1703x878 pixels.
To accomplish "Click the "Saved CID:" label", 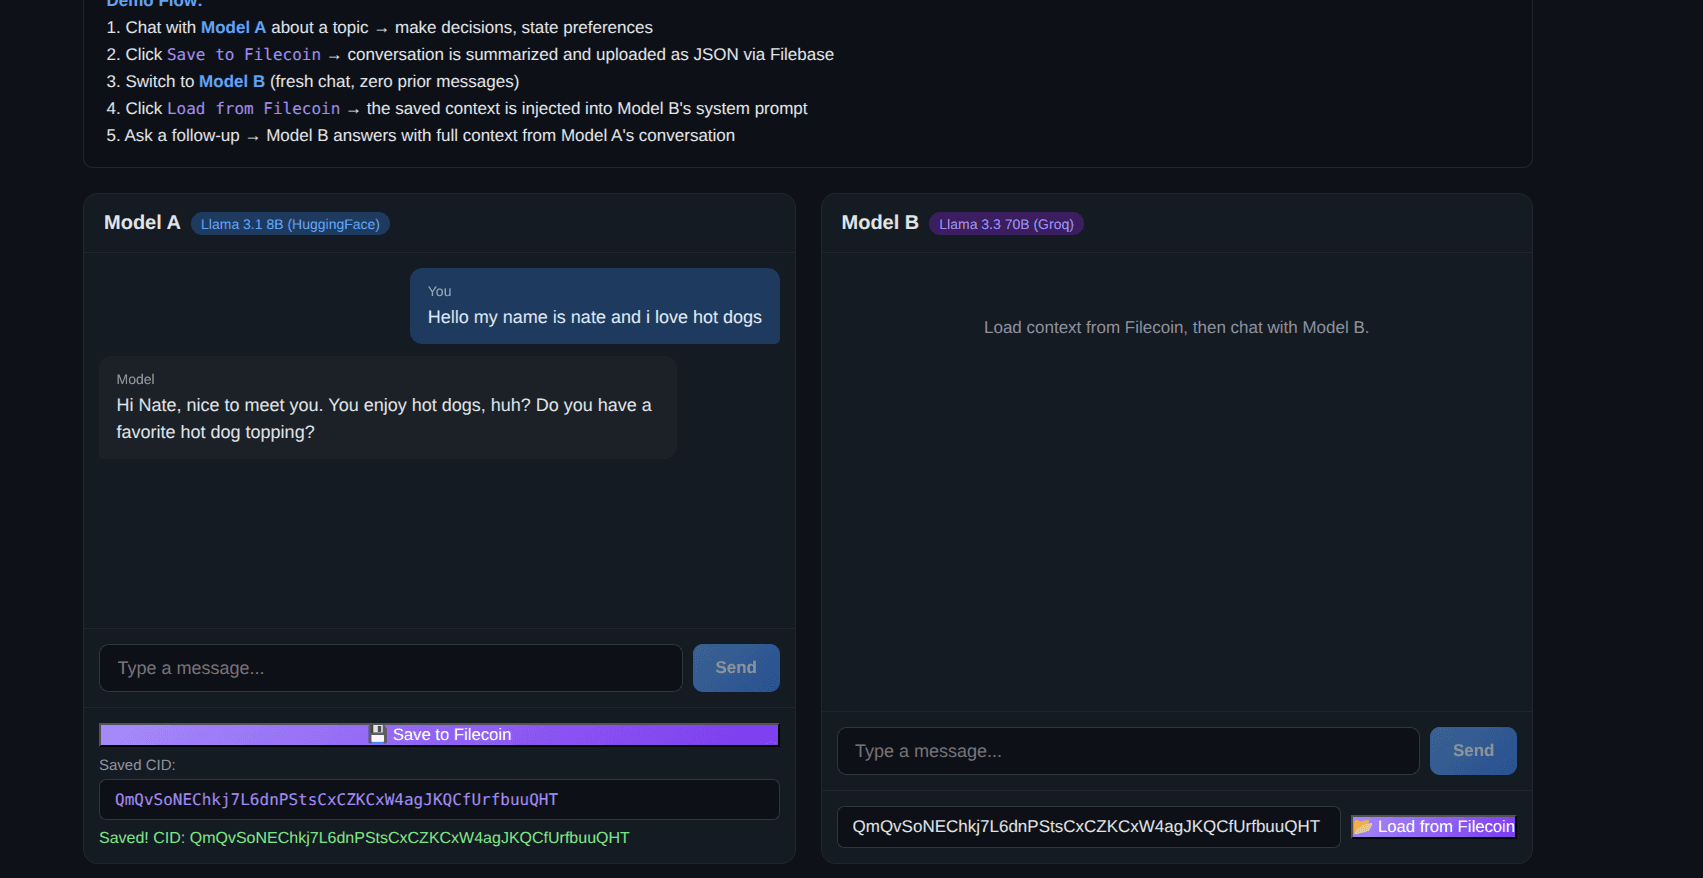I will [137, 765].
